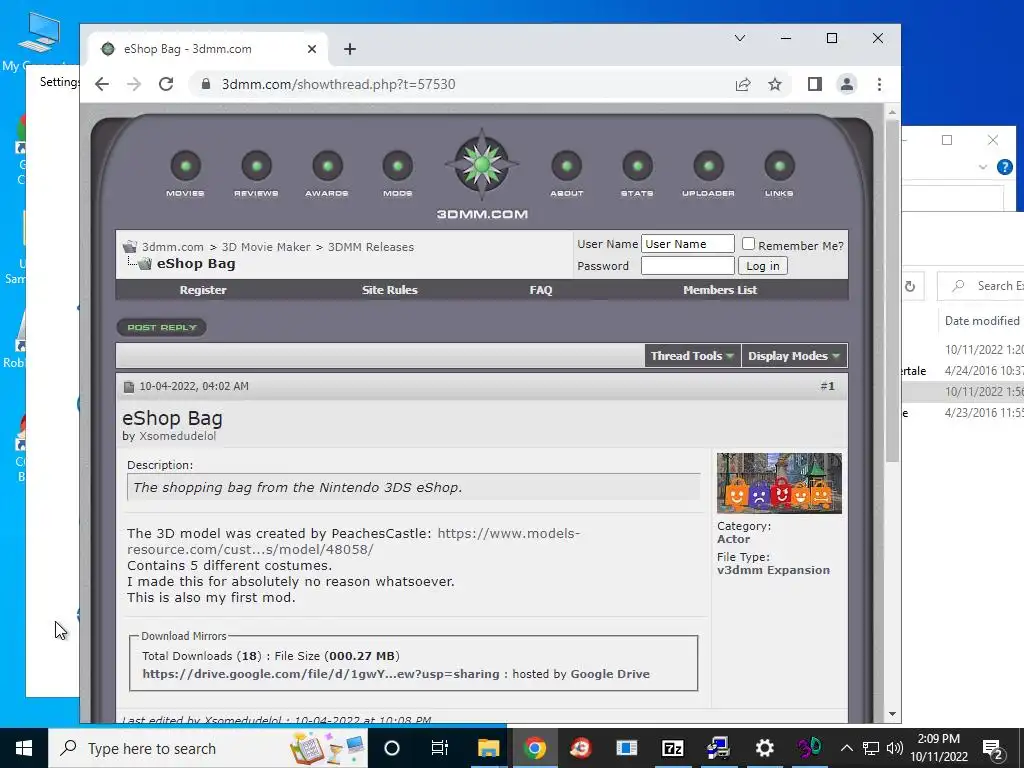This screenshot has height=768, width=1024.
Task: Click the Task View taskbar icon
Action: point(440,748)
